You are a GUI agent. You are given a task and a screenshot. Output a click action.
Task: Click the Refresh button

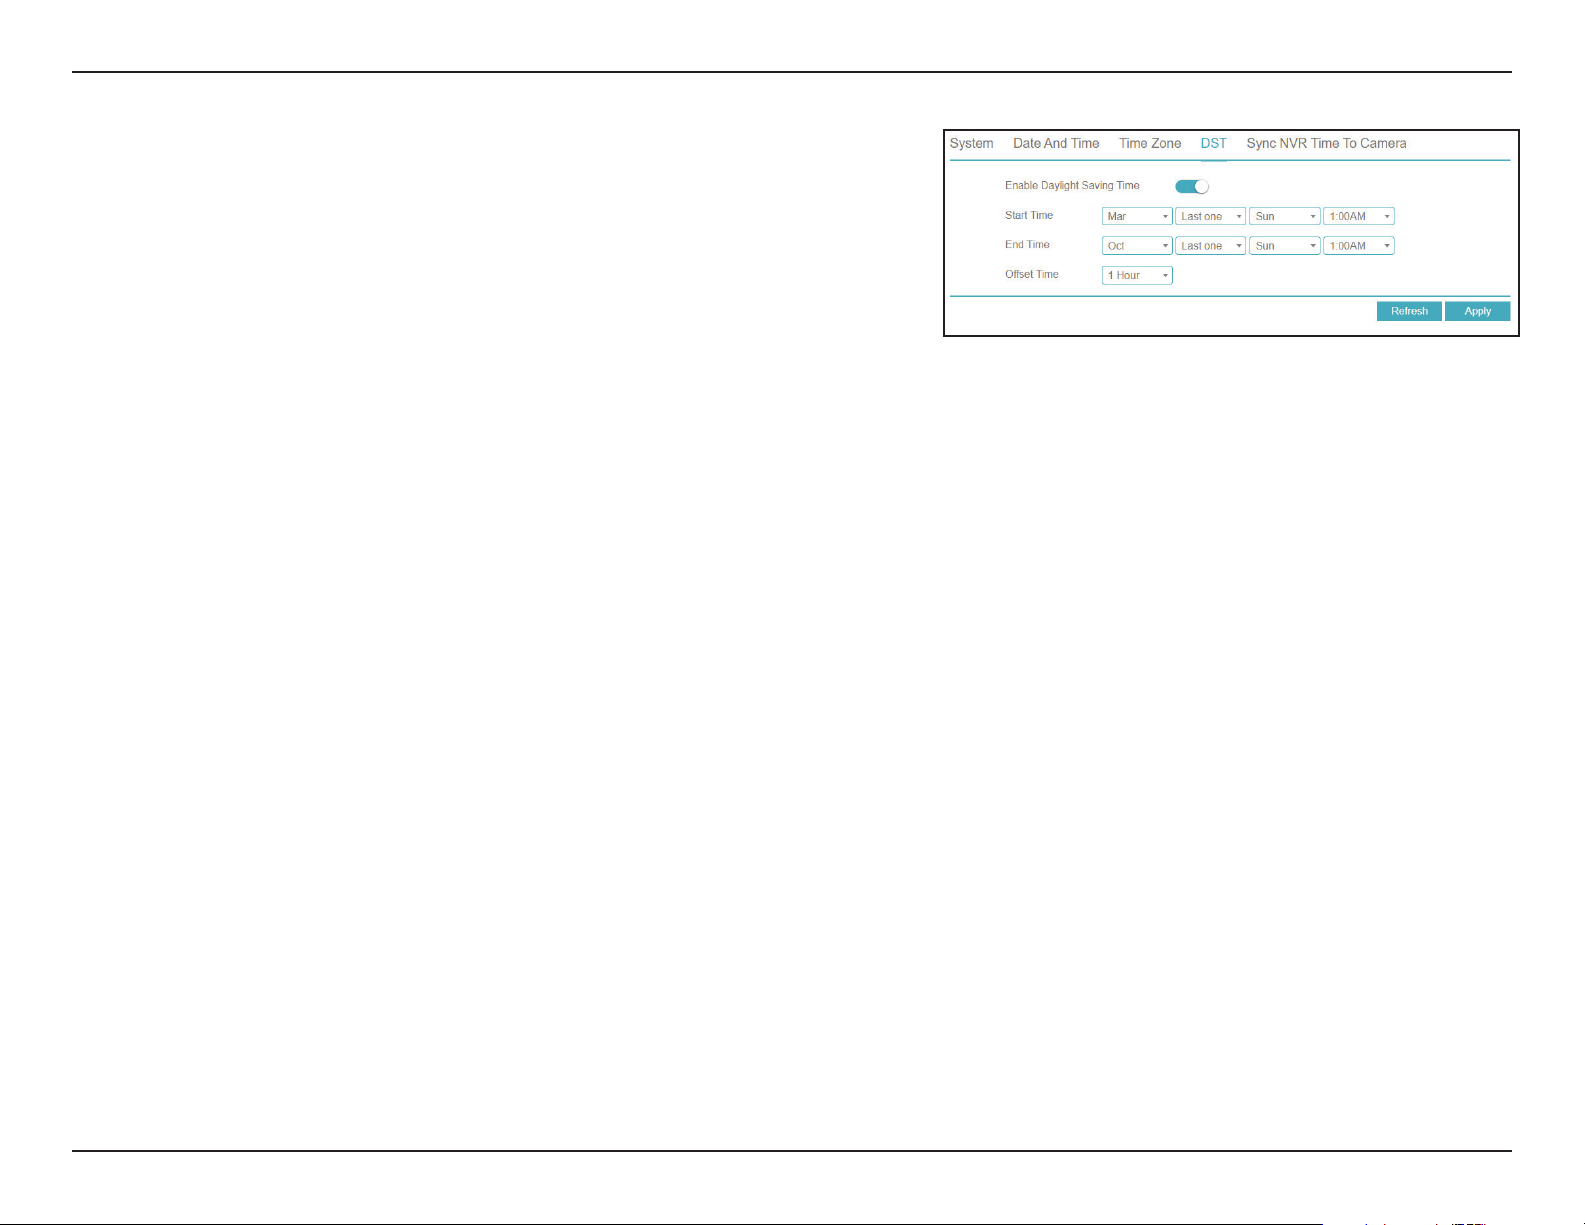(x=1409, y=311)
